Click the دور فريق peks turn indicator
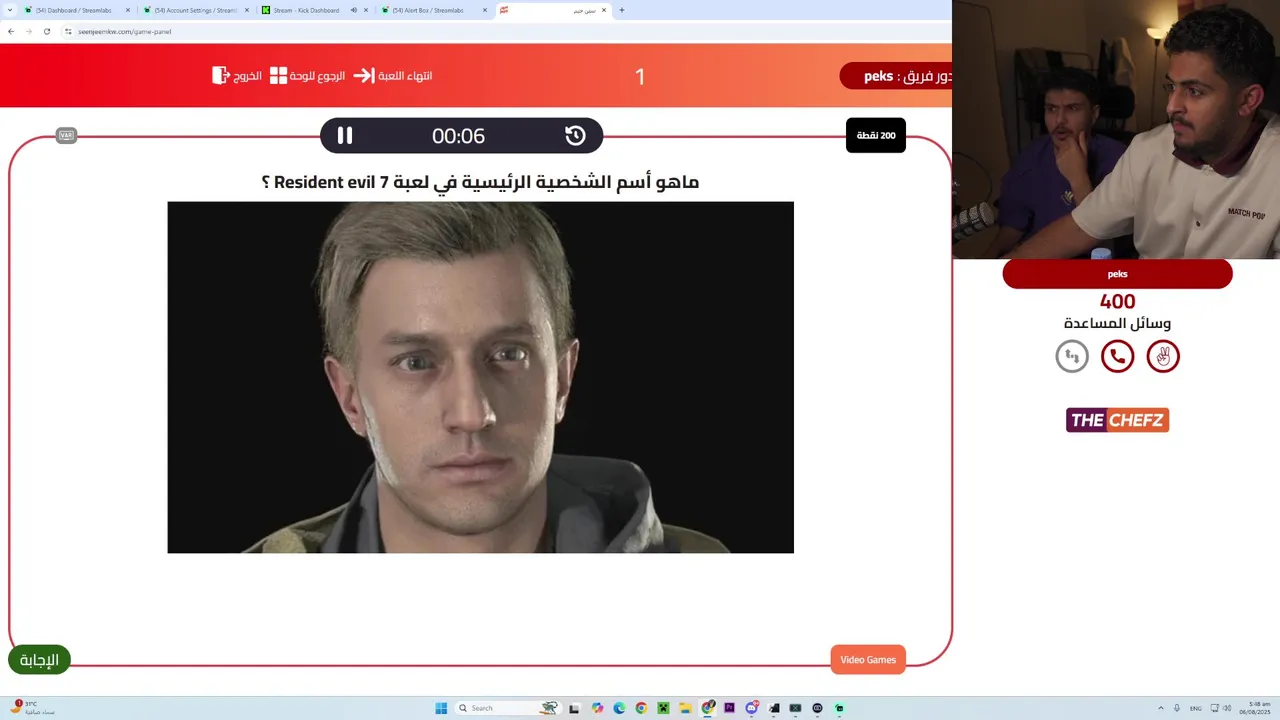Screen dimensions: 1280x720 point(895,76)
